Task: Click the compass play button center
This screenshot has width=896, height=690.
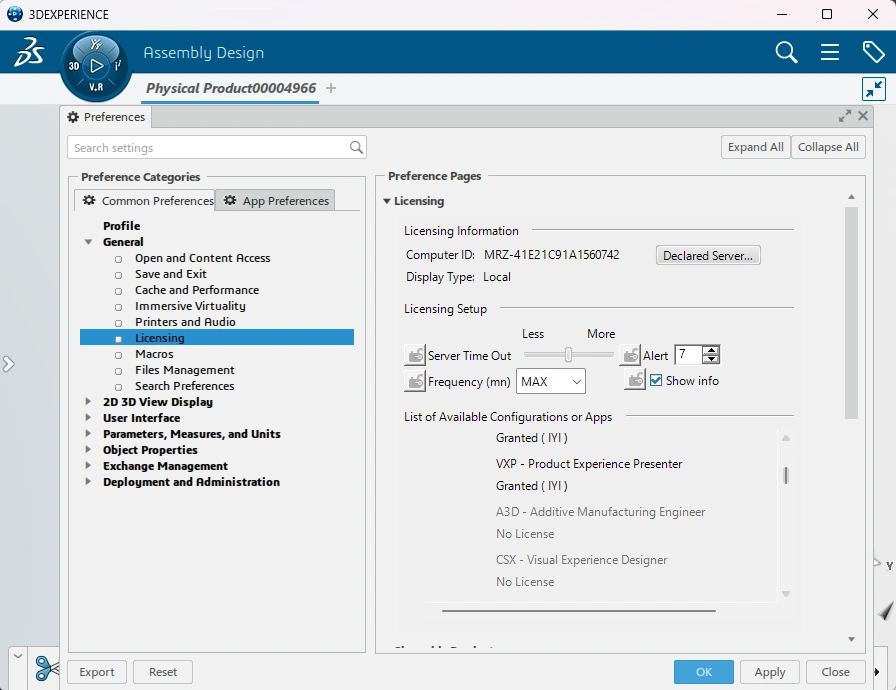Action: [97, 66]
